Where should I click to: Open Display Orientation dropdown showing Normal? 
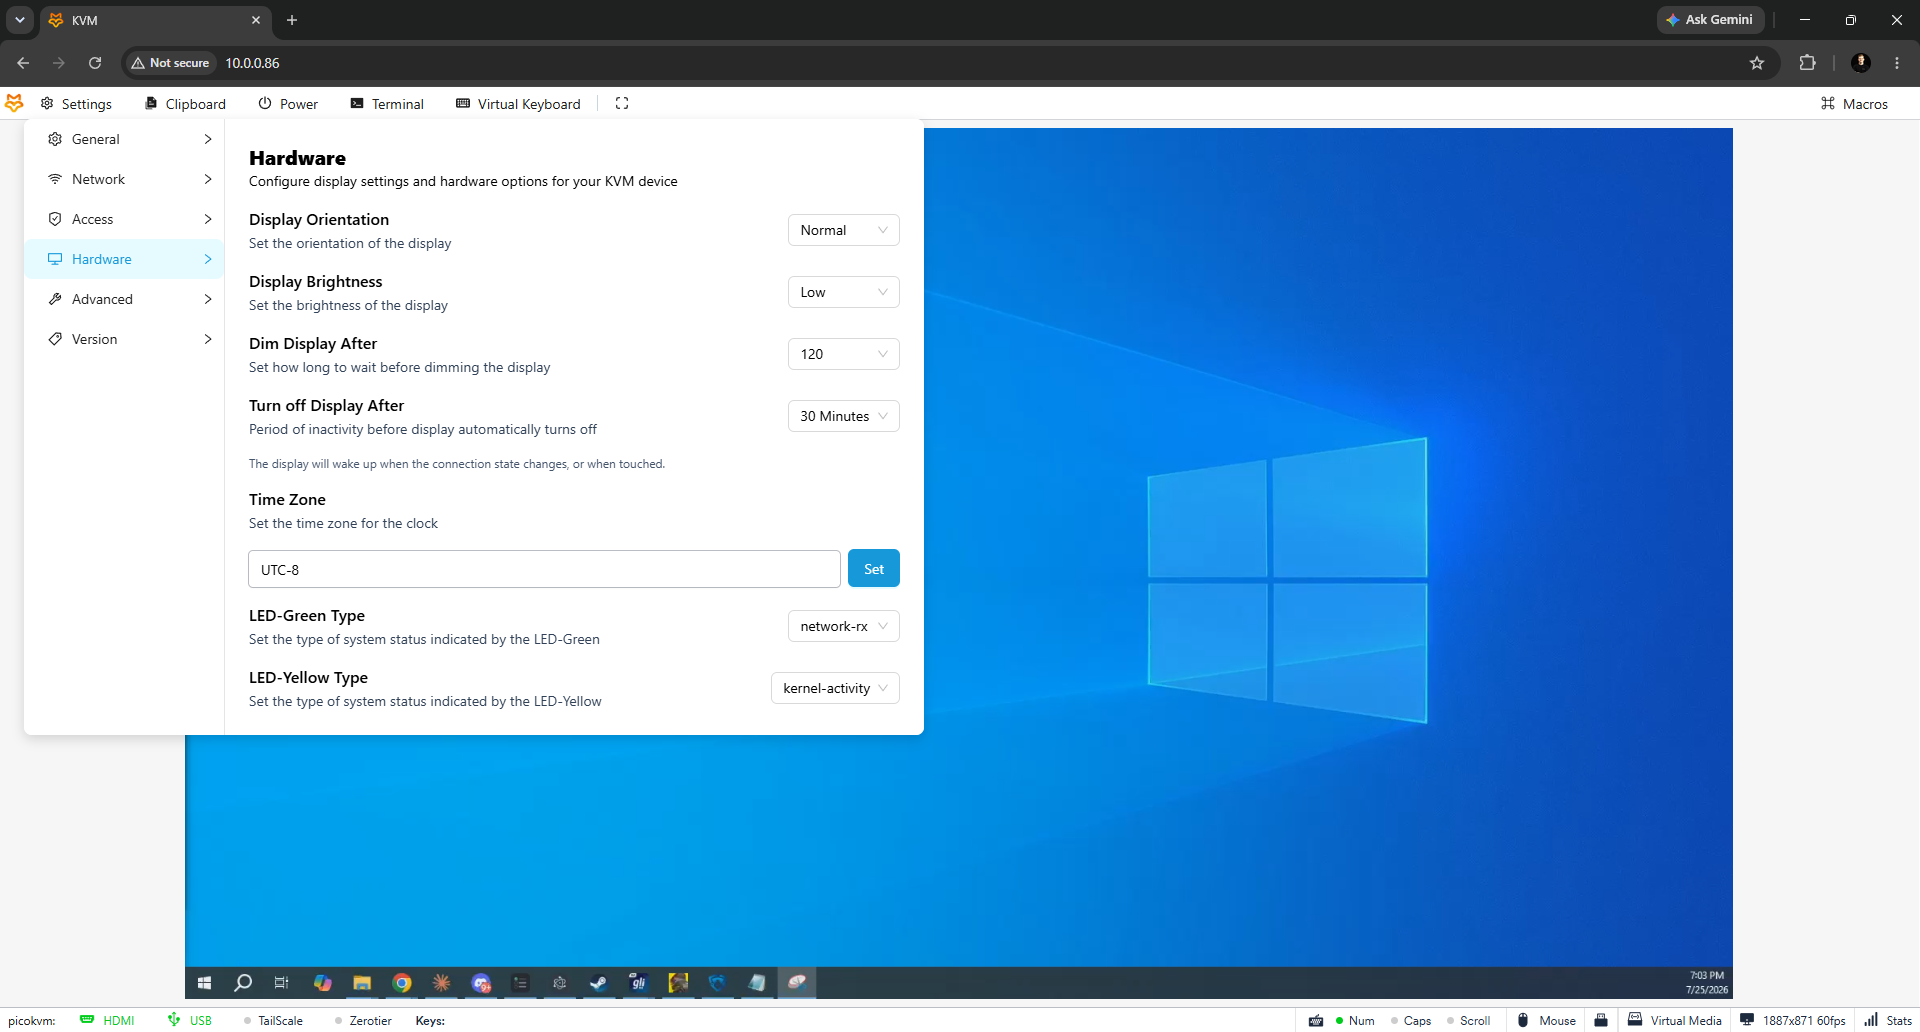coord(843,230)
